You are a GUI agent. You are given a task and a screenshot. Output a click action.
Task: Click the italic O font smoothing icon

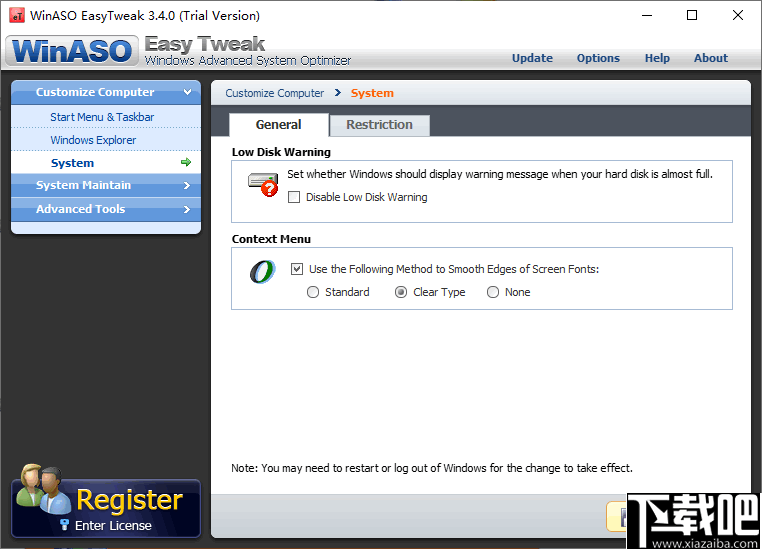point(262,272)
